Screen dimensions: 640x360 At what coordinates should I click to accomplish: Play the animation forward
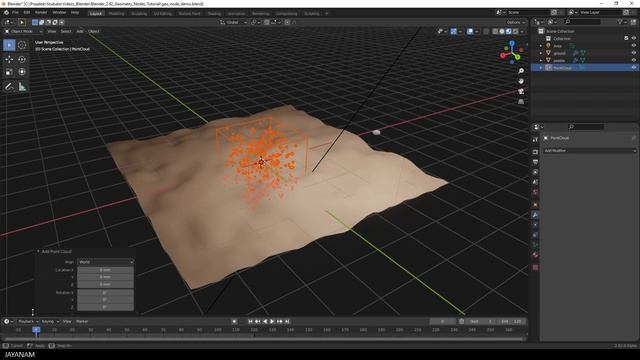[x=272, y=322]
